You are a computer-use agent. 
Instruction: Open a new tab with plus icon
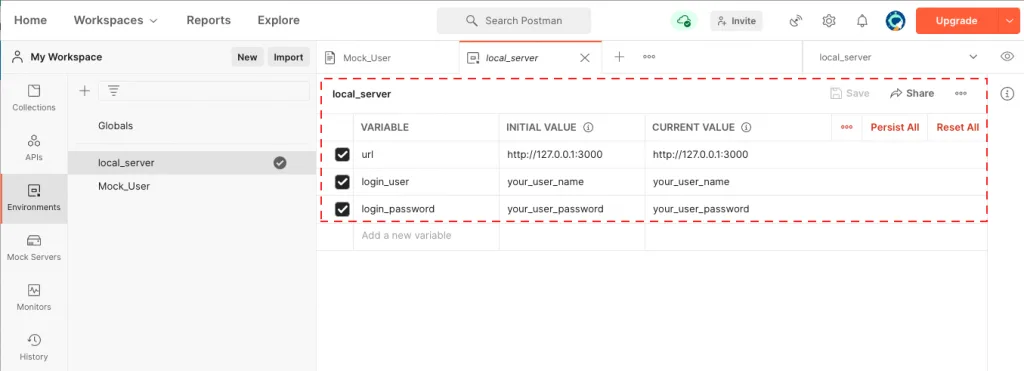point(619,57)
